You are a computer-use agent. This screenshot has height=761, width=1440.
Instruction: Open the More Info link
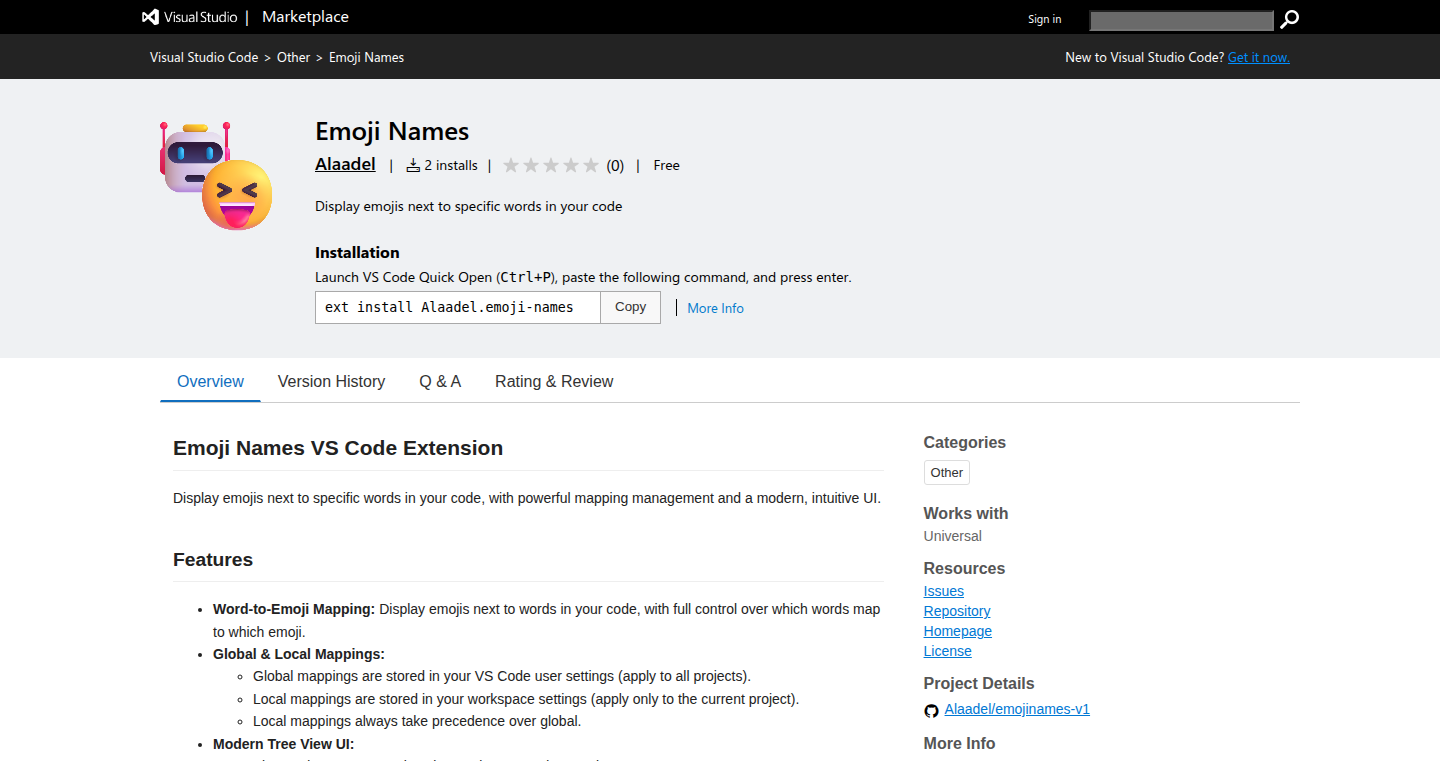coord(715,308)
